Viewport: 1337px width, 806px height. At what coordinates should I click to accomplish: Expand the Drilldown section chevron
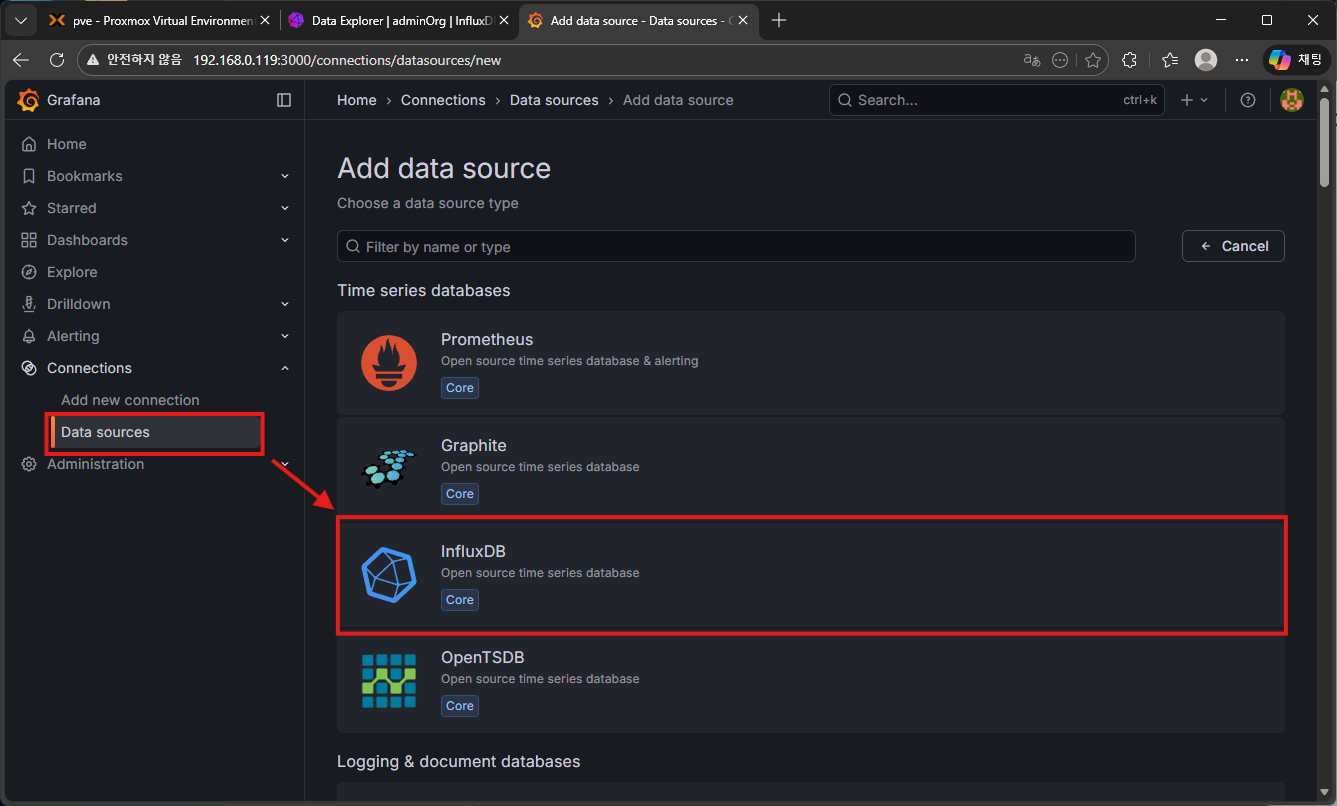[x=285, y=304]
